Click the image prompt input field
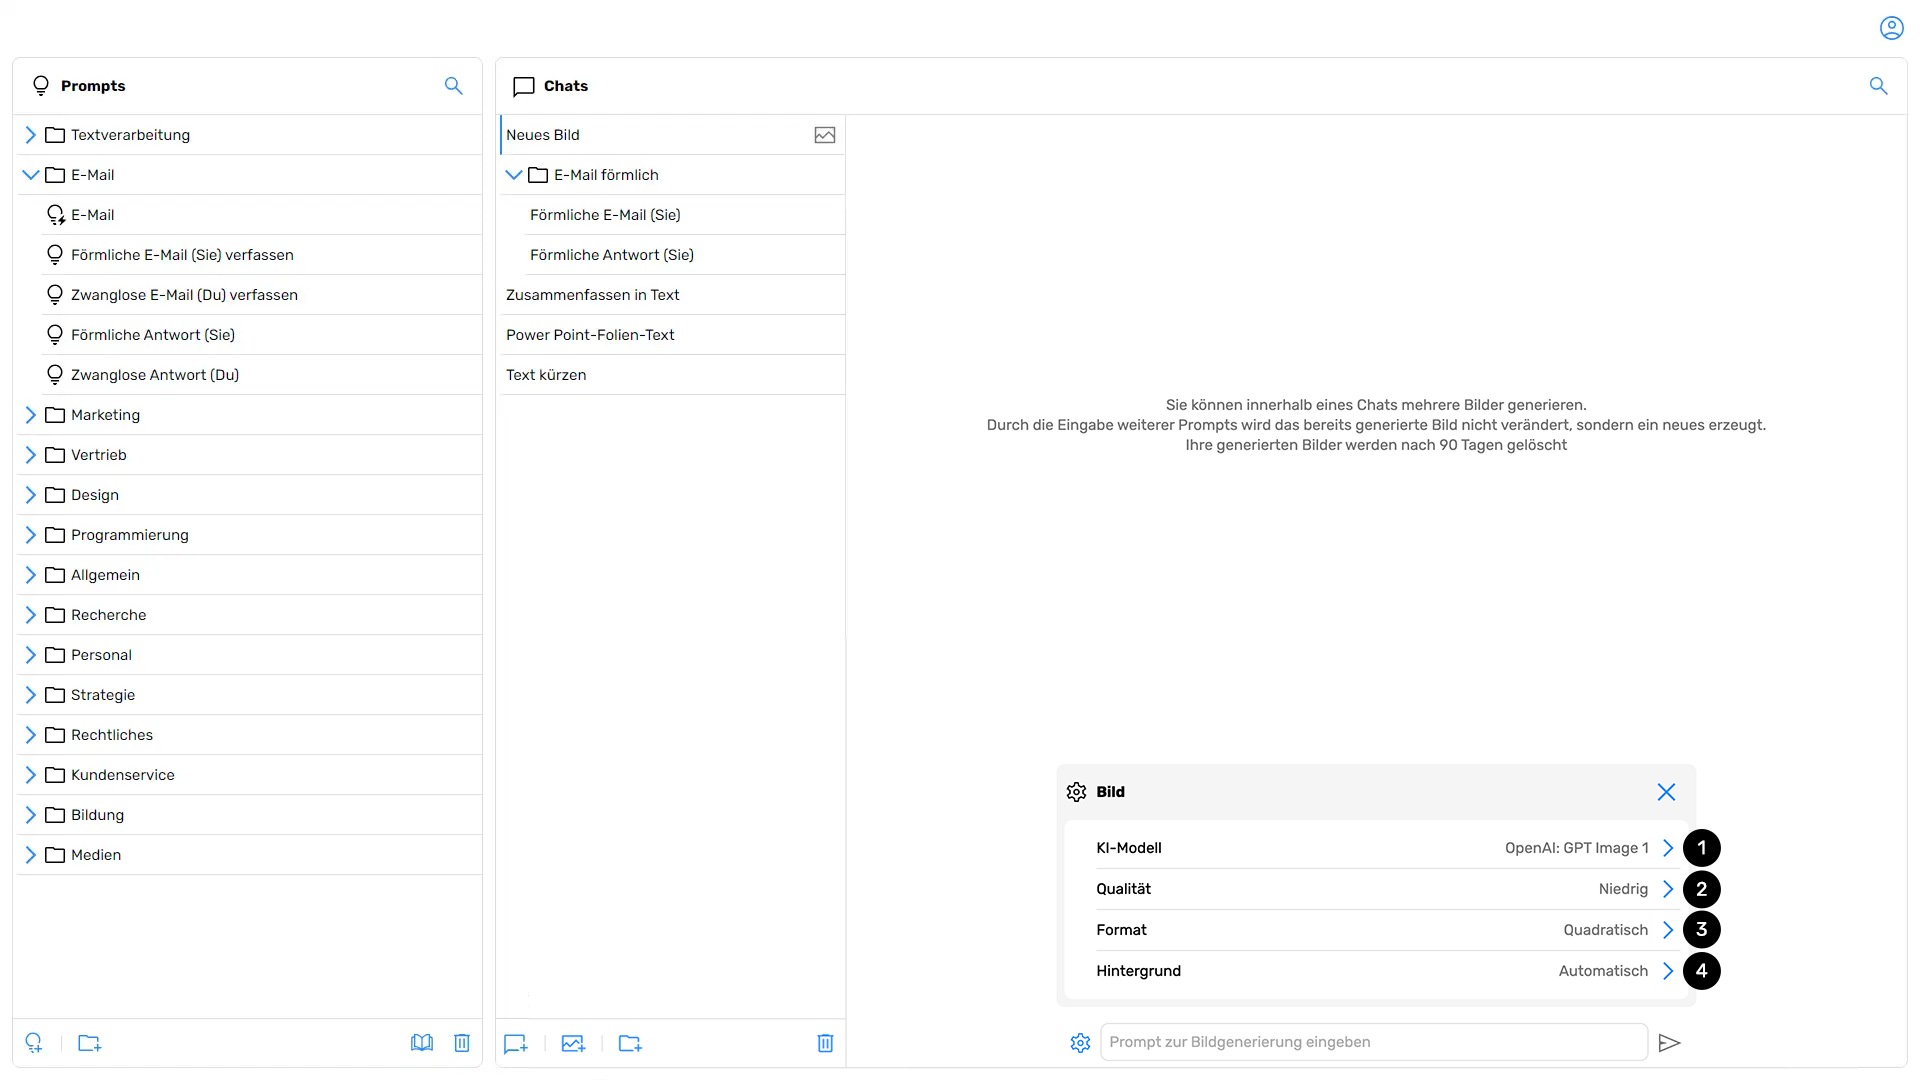 click(1370, 1042)
